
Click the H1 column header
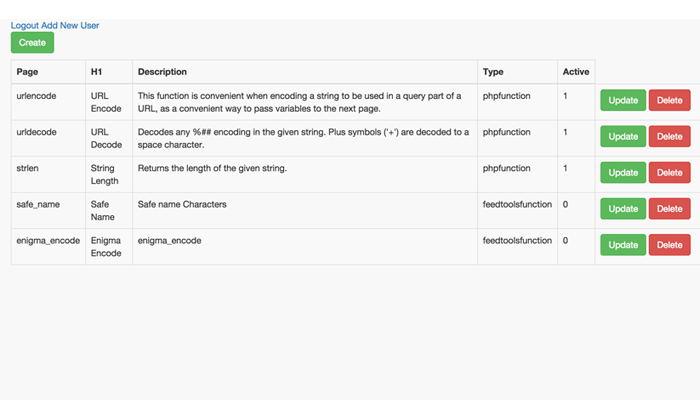pos(96,72)
